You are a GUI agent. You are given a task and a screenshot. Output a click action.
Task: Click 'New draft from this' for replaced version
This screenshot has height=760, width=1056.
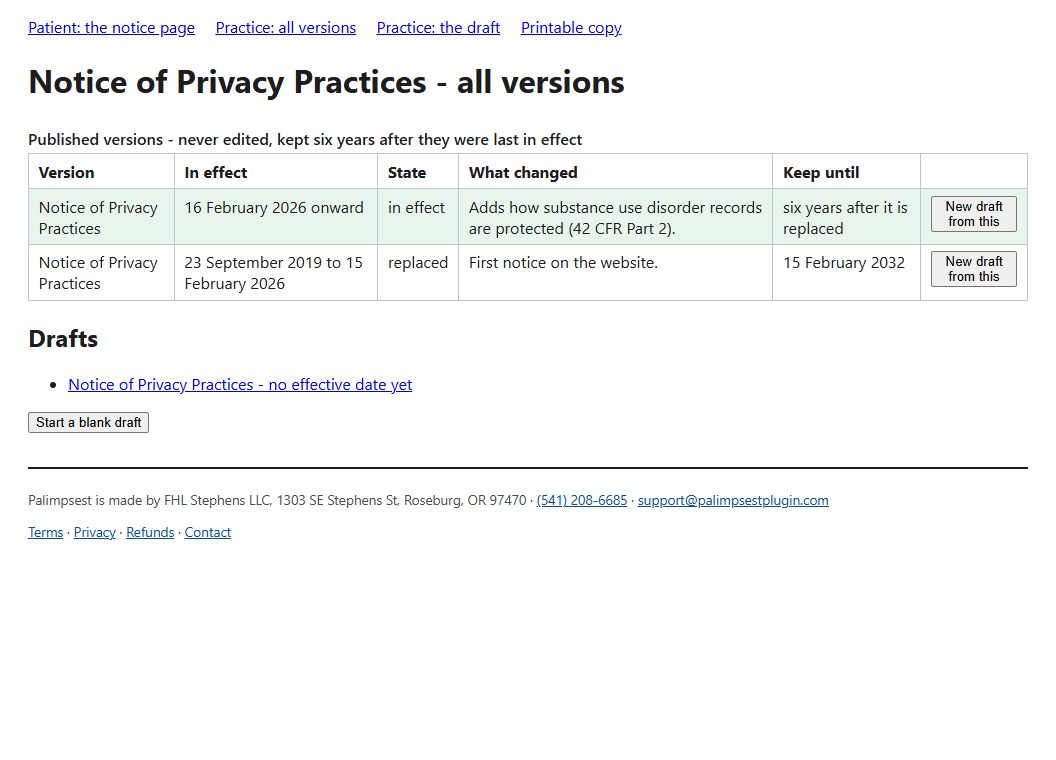(x=974, y=269)
